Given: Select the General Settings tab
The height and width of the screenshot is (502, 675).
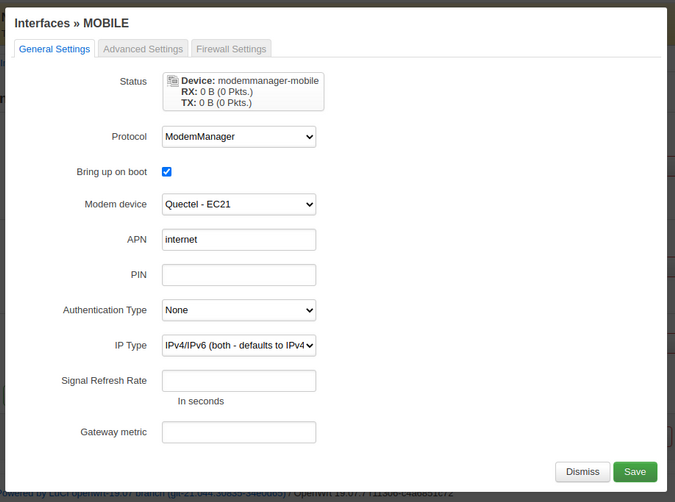Looking at the screenshot, I should tap(55, 49).
